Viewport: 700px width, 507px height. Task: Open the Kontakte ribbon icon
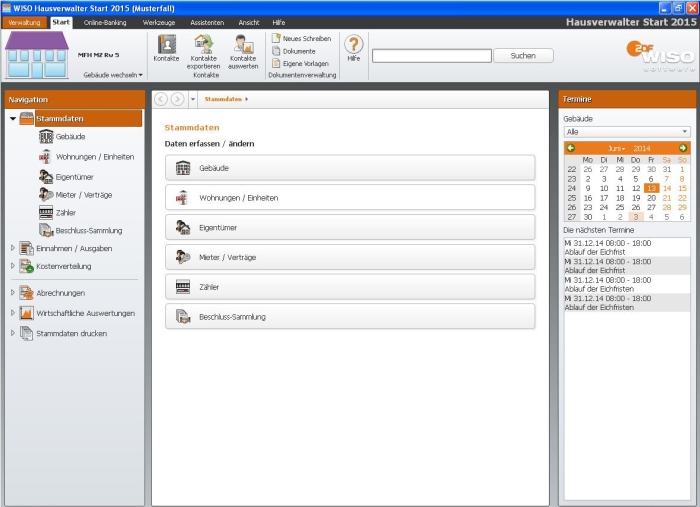point(167,44)
